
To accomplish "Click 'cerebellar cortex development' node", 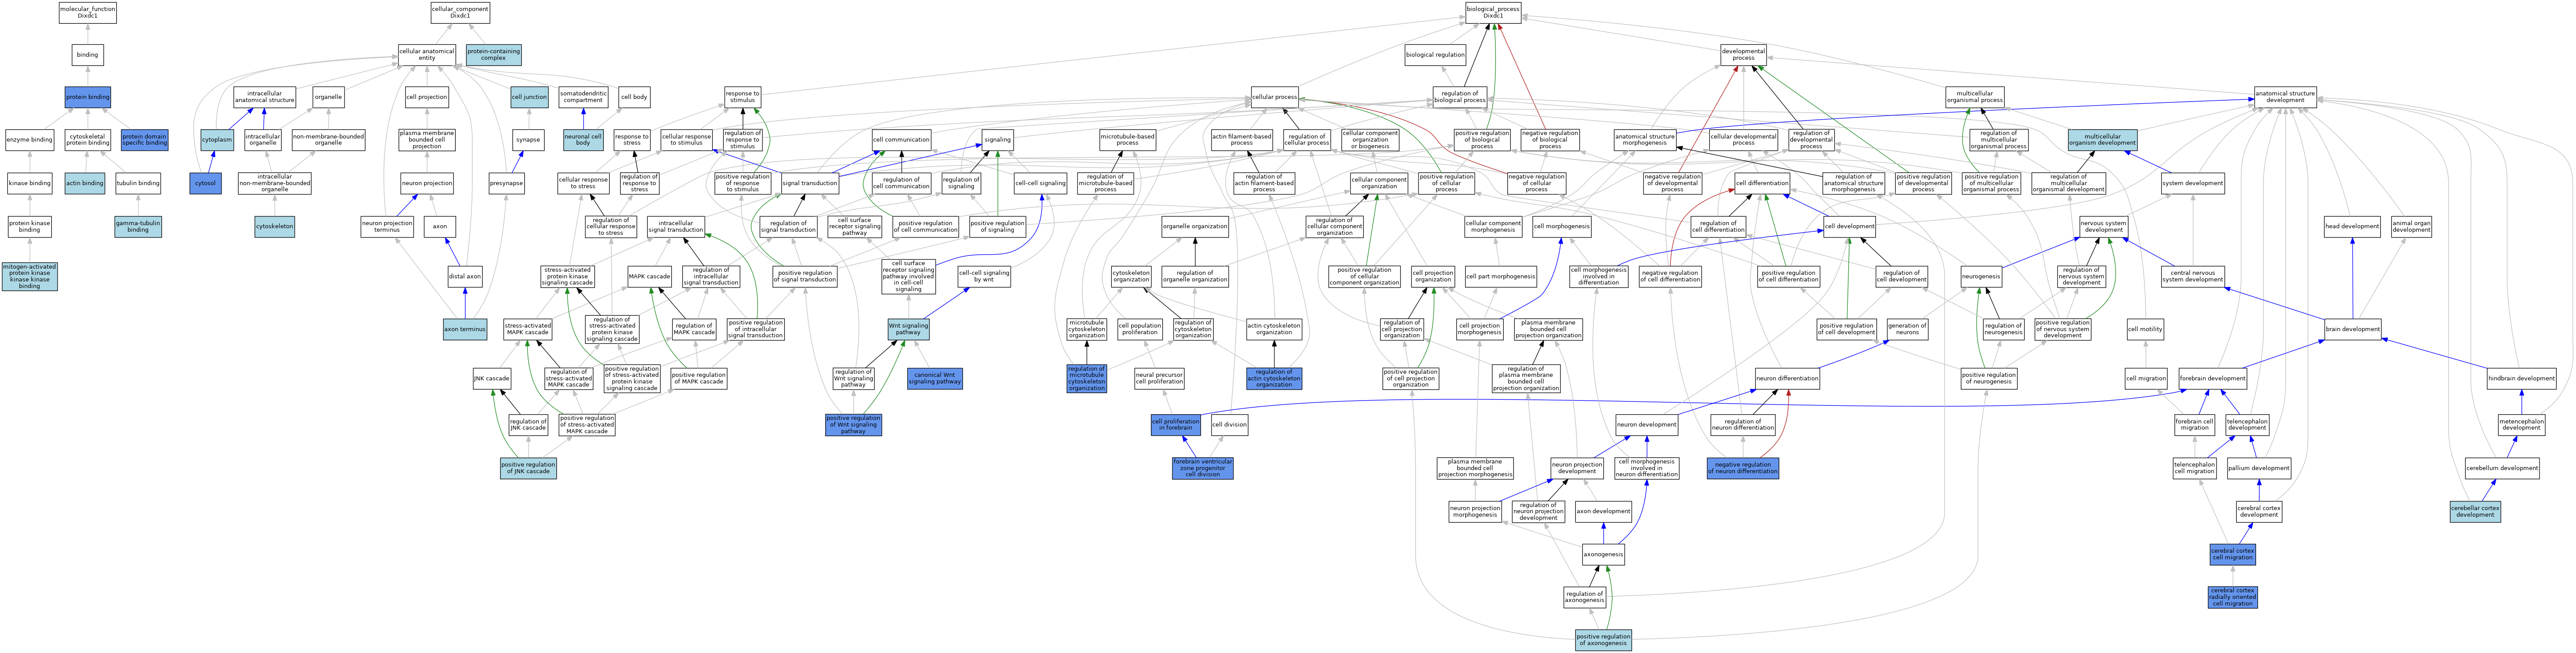I will (x=2475, y=511).
